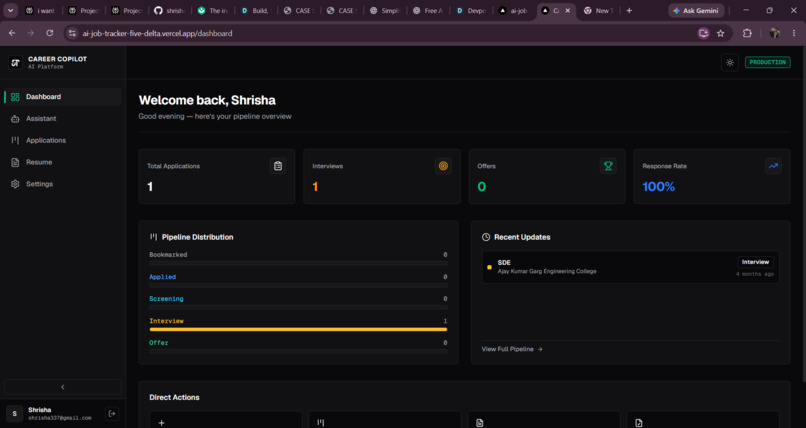Click the Applied pipeline bar
The image size is (806, 428).
[298, 285]
